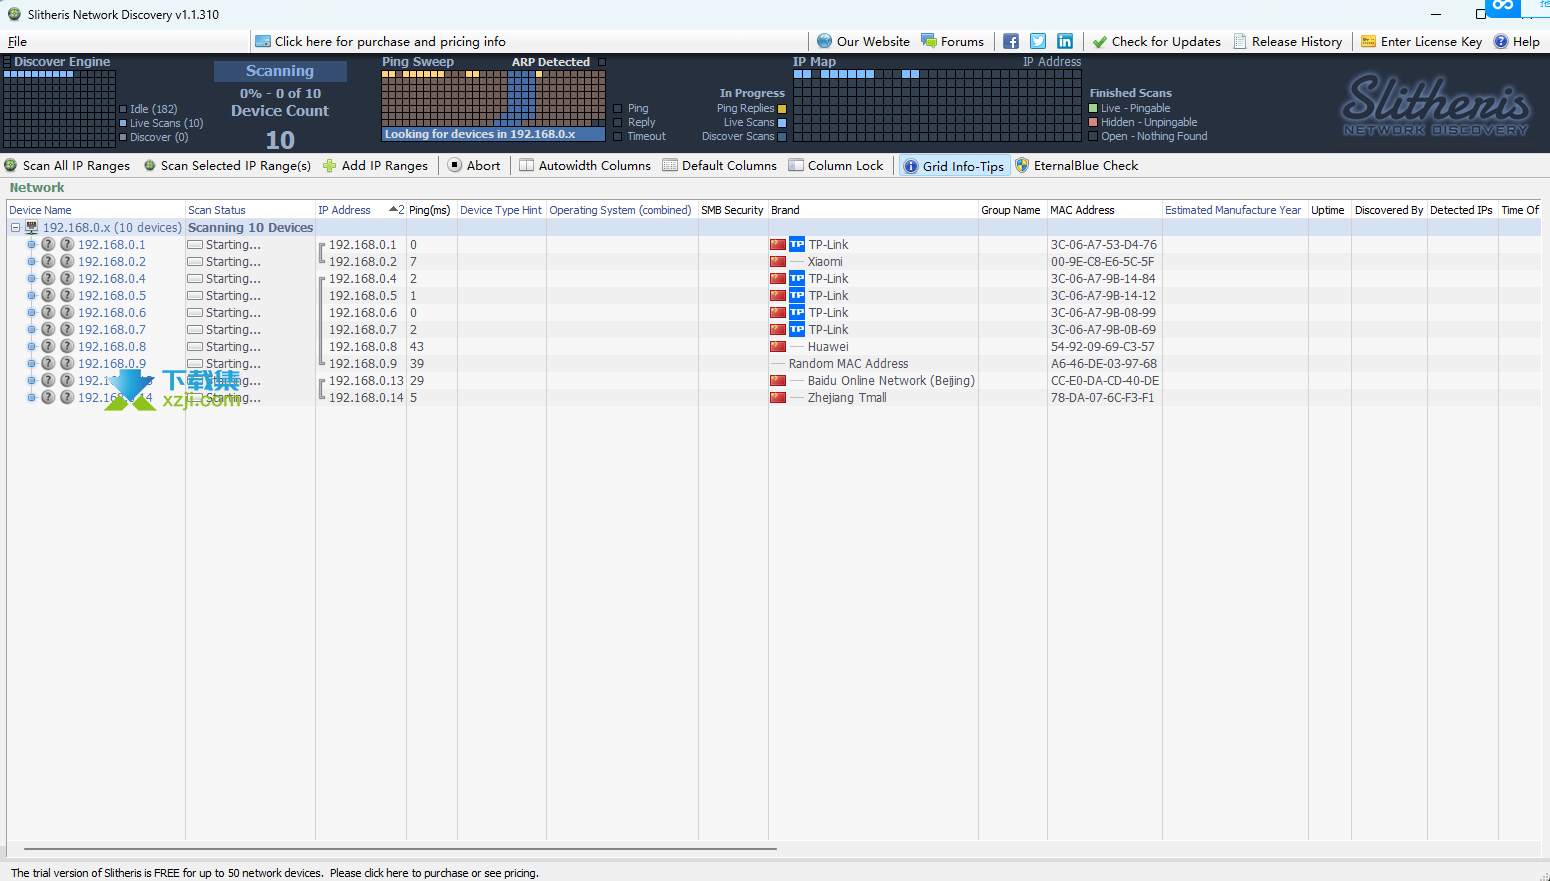The image size is (1550, 881).
Task: Click the EternalBlue Check shield icon
Action: click(x=1022, y=165)
